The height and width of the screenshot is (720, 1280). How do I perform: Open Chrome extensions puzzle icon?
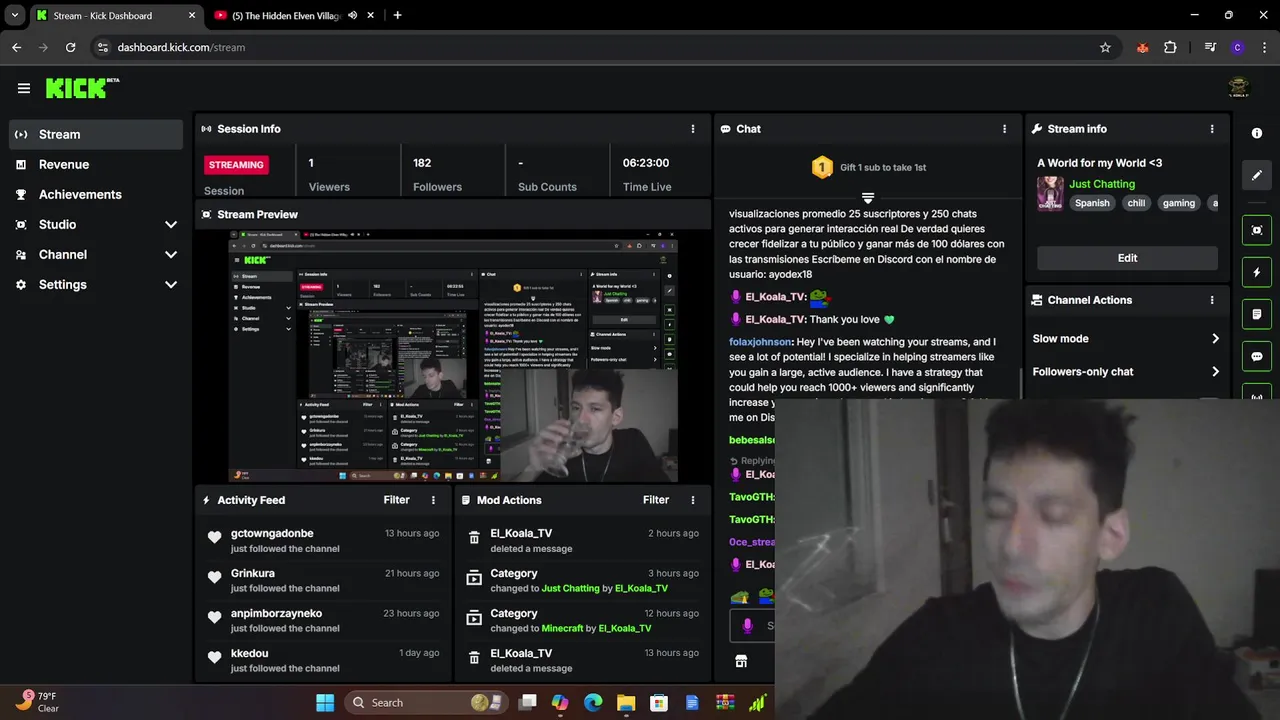pyautogui.click(x=1170, y=47)
